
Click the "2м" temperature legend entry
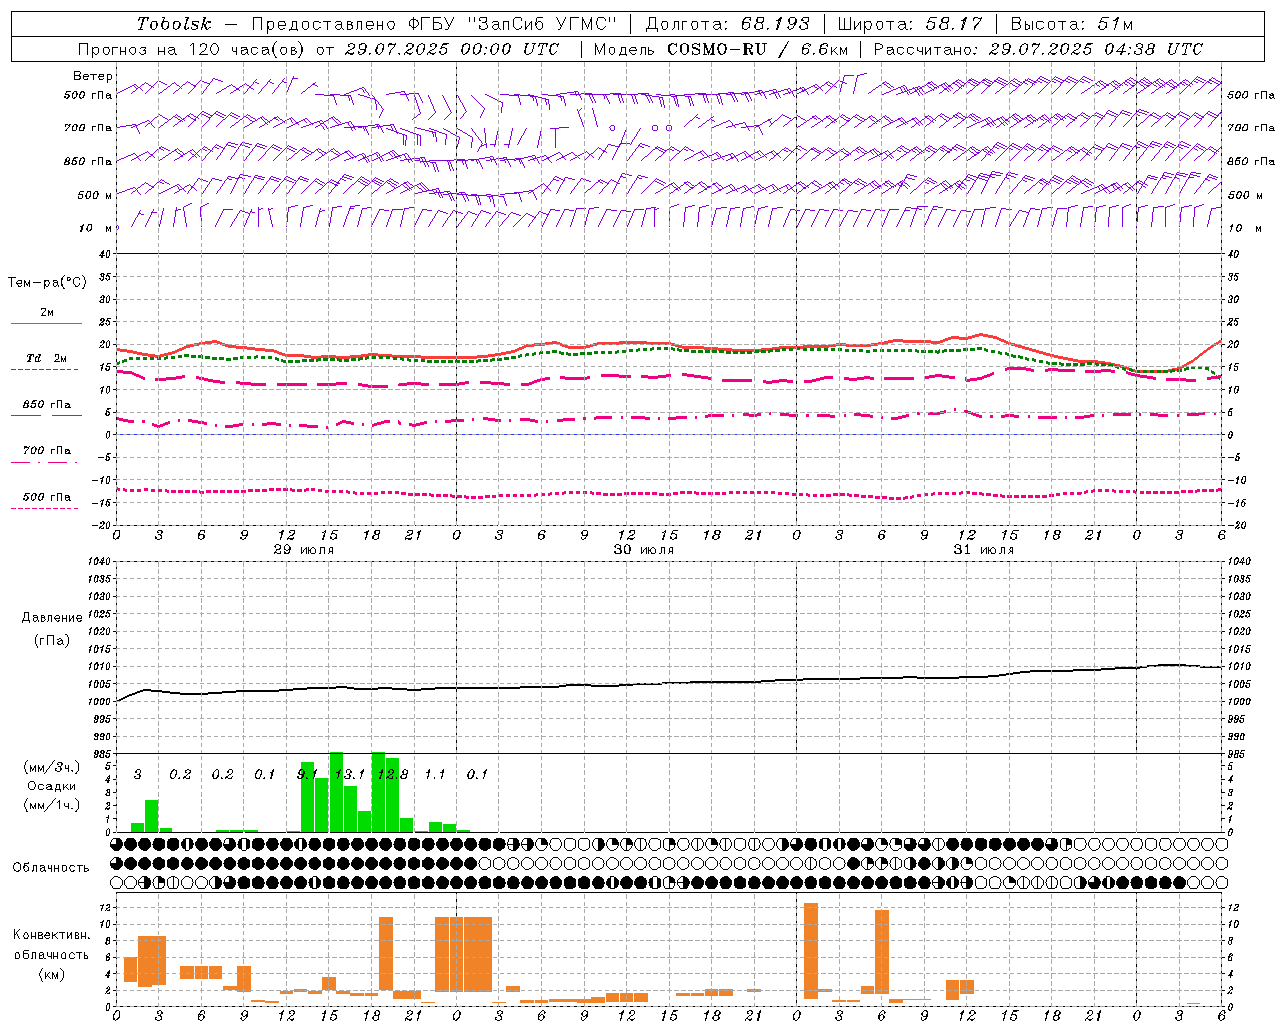(x=47, y=312)
